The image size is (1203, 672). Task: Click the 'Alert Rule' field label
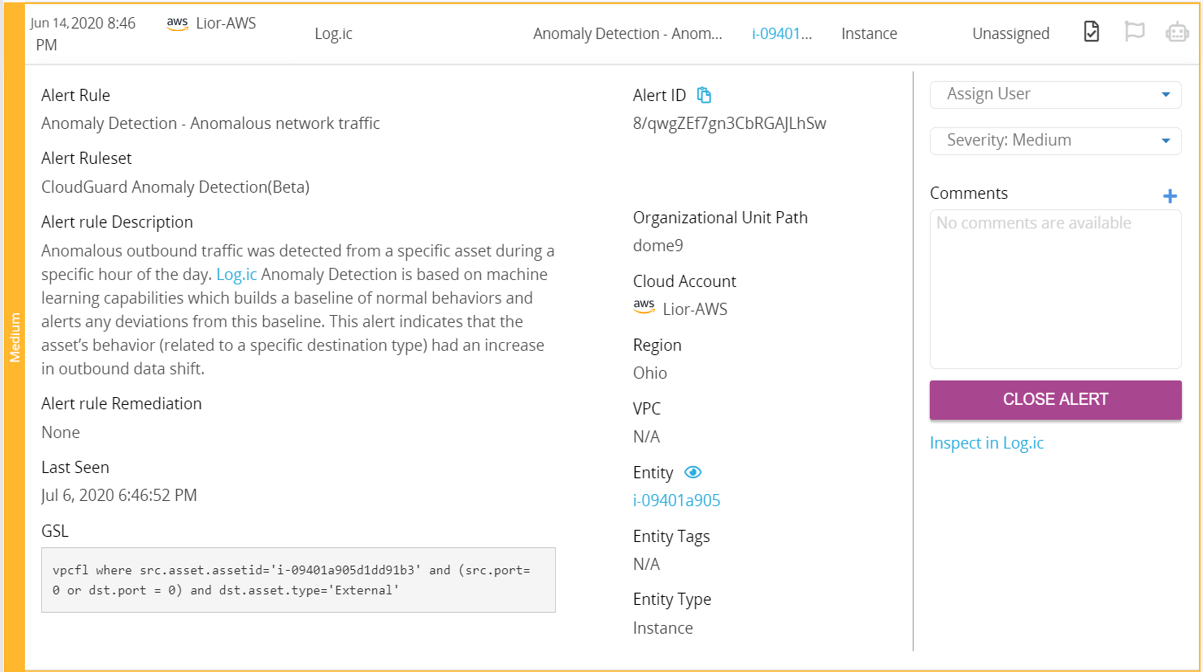point(76,95)
